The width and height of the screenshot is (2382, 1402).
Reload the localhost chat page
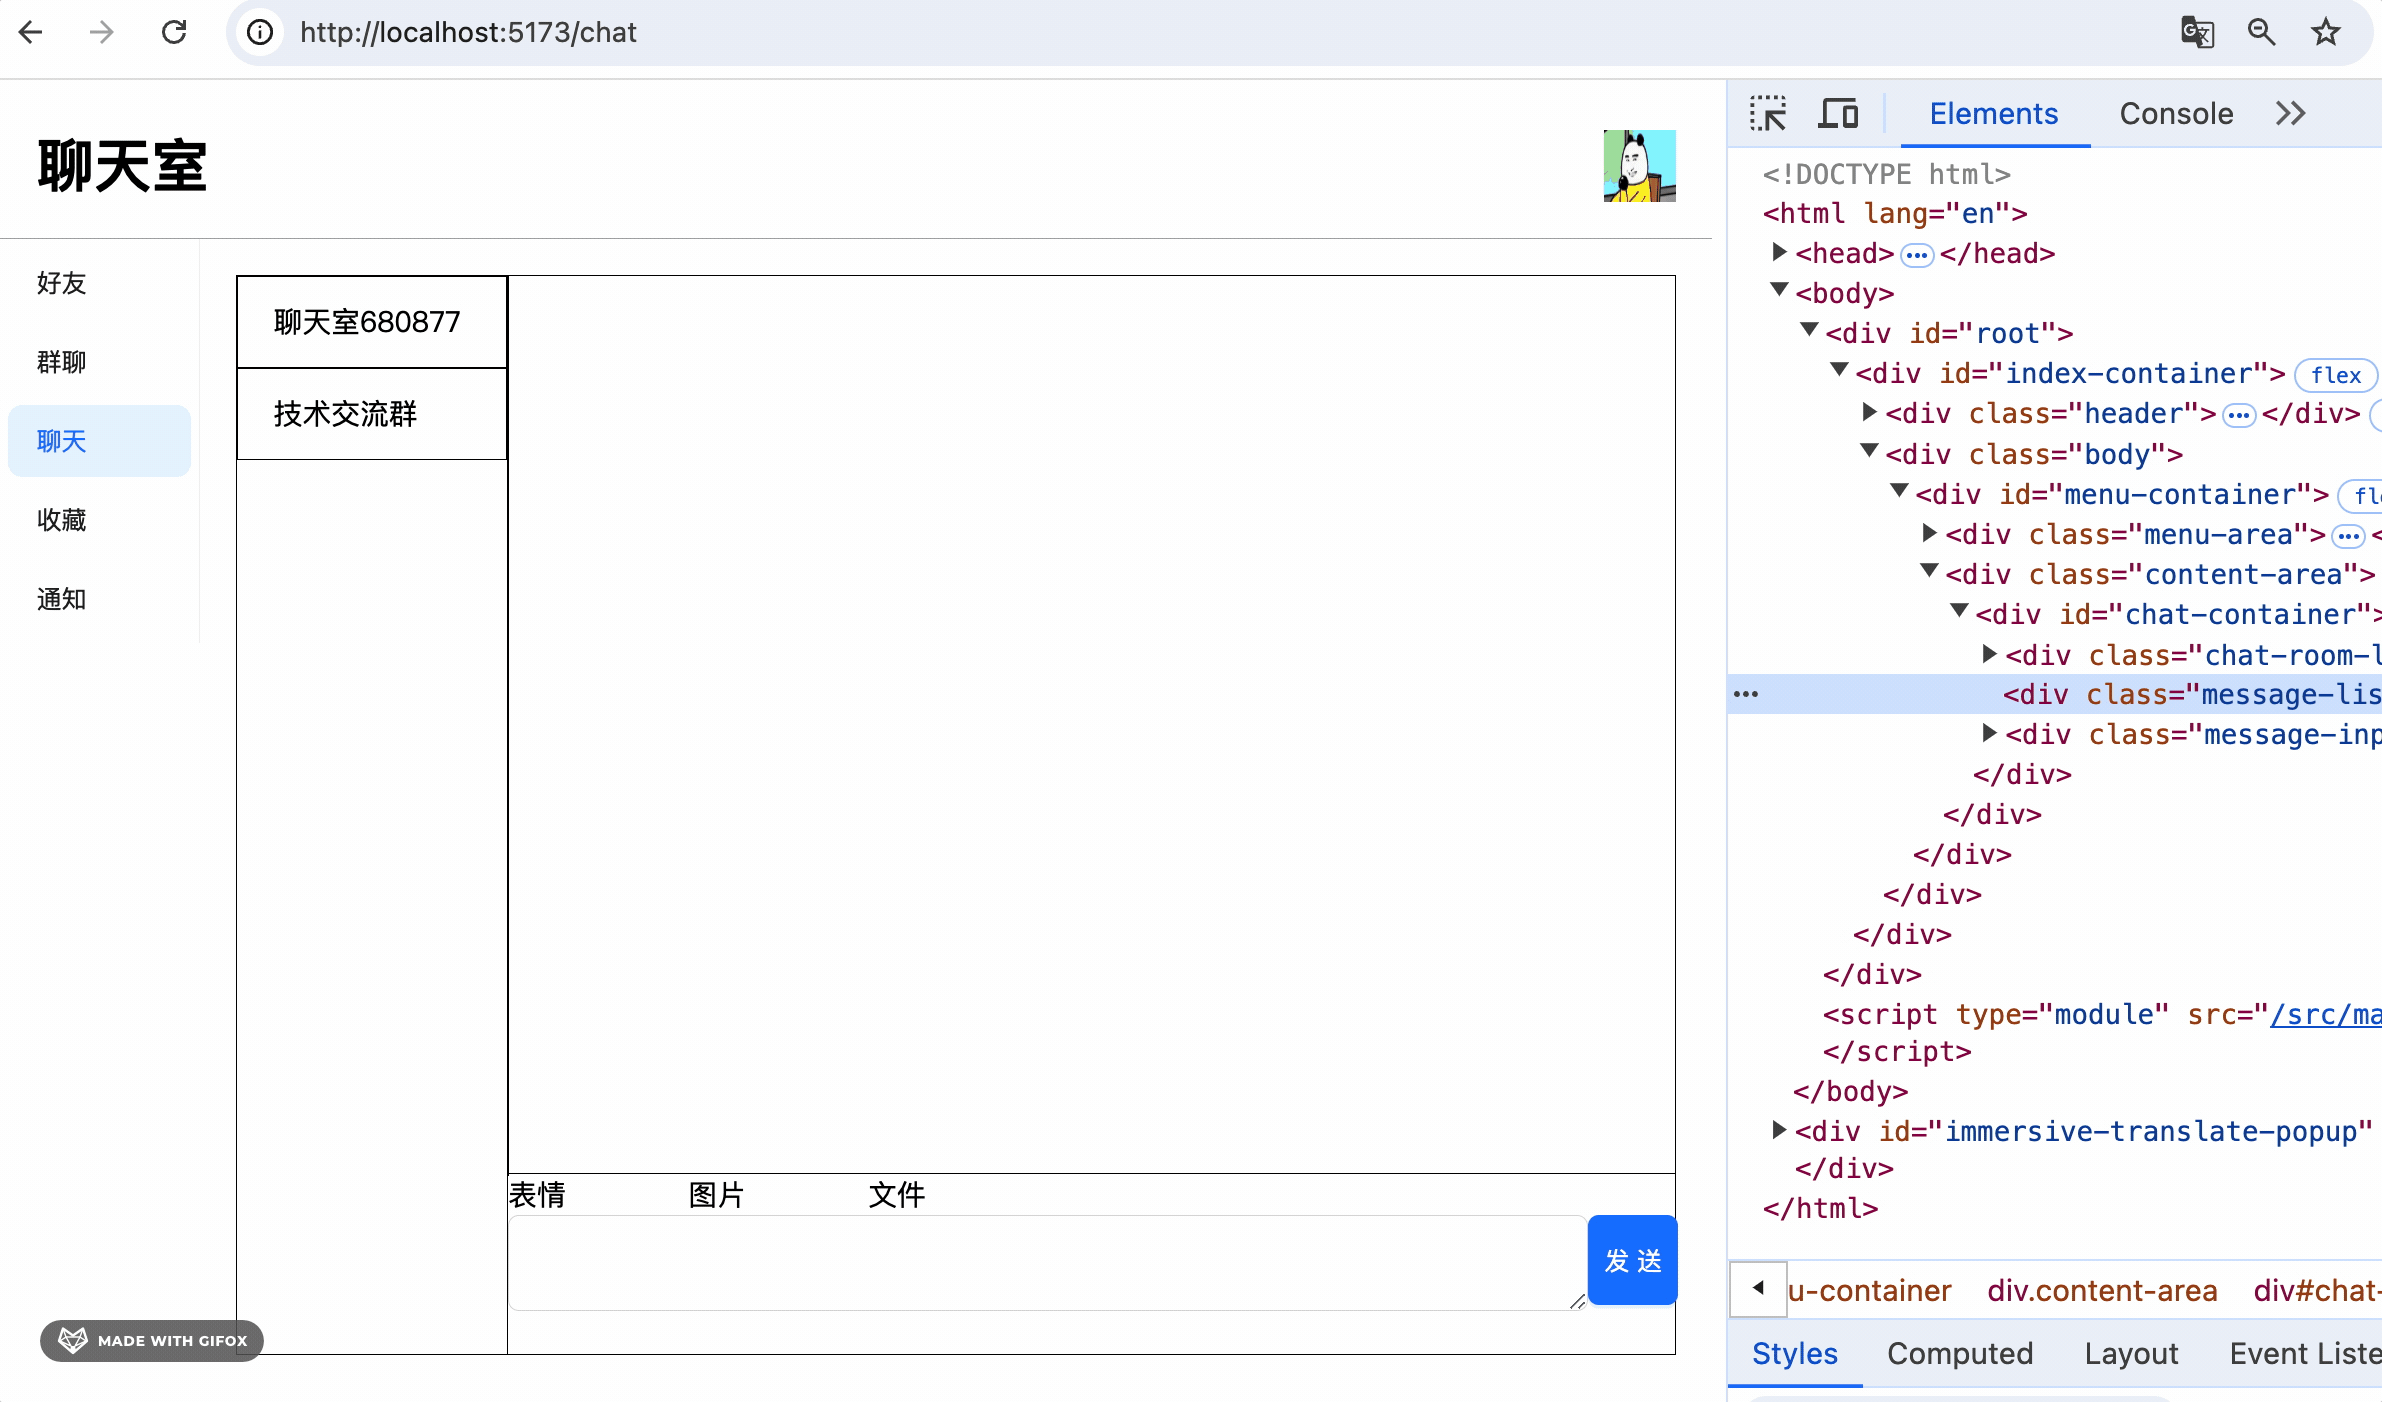174,32
